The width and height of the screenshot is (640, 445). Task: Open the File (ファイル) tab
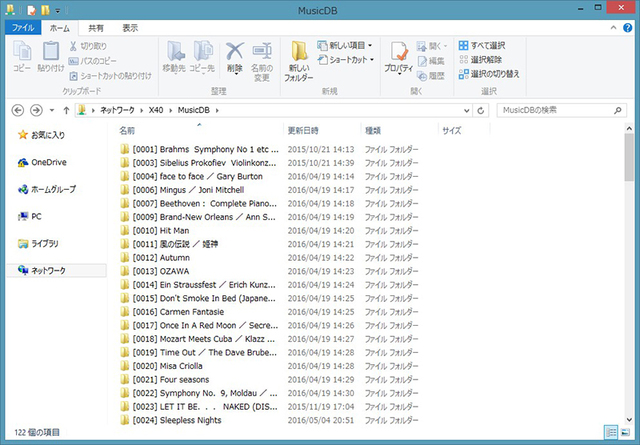(23, 28)
